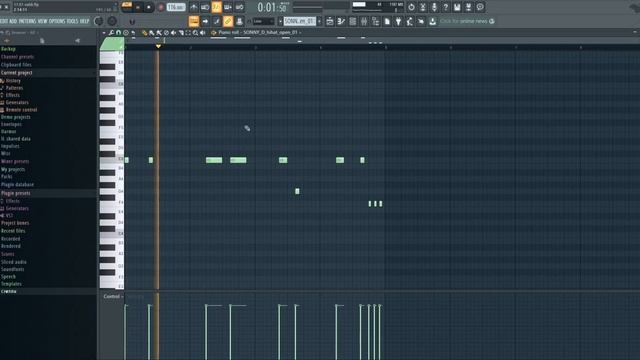The height and width of the screenshot is (360, 640).
Task: Click the speech bubble project info icon
Action: [x=480, y=7]
